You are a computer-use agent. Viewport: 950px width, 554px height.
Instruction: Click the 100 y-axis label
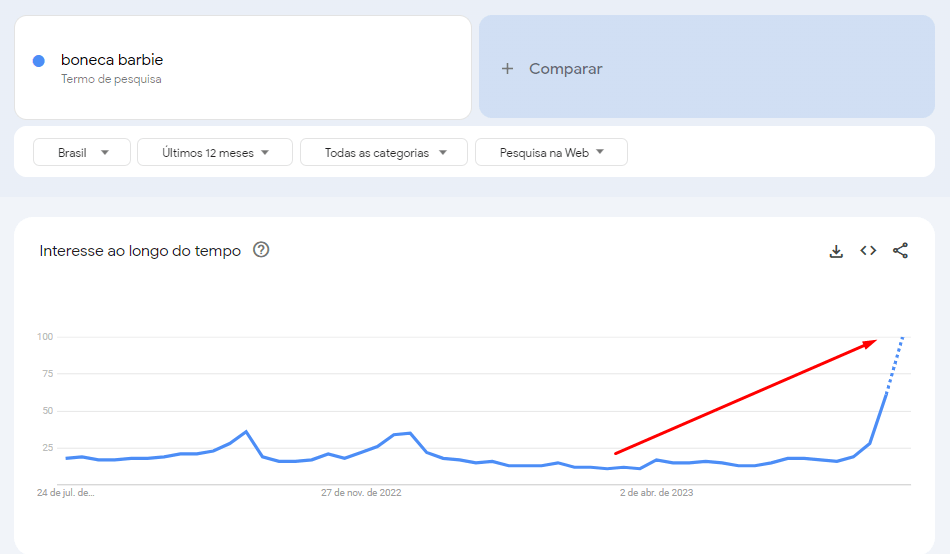click(45, 337)
